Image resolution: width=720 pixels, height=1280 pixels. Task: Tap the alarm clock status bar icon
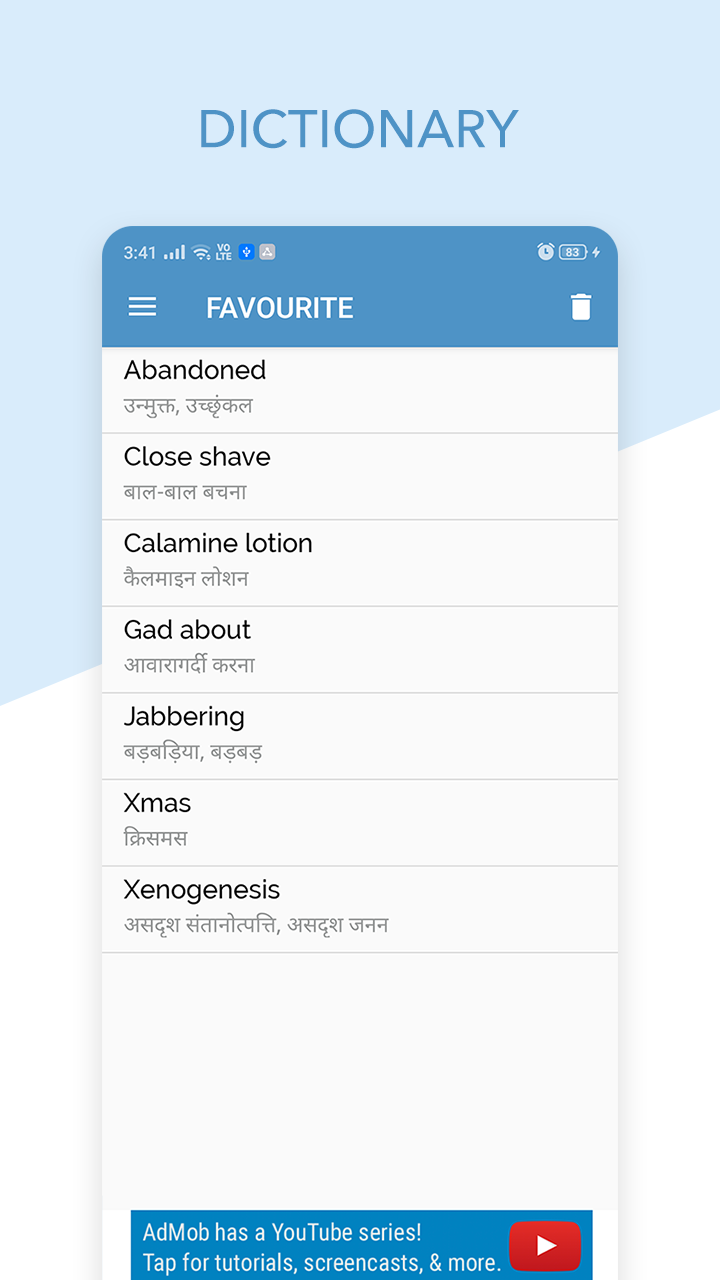pyautogui.click(x=544, y=252)
